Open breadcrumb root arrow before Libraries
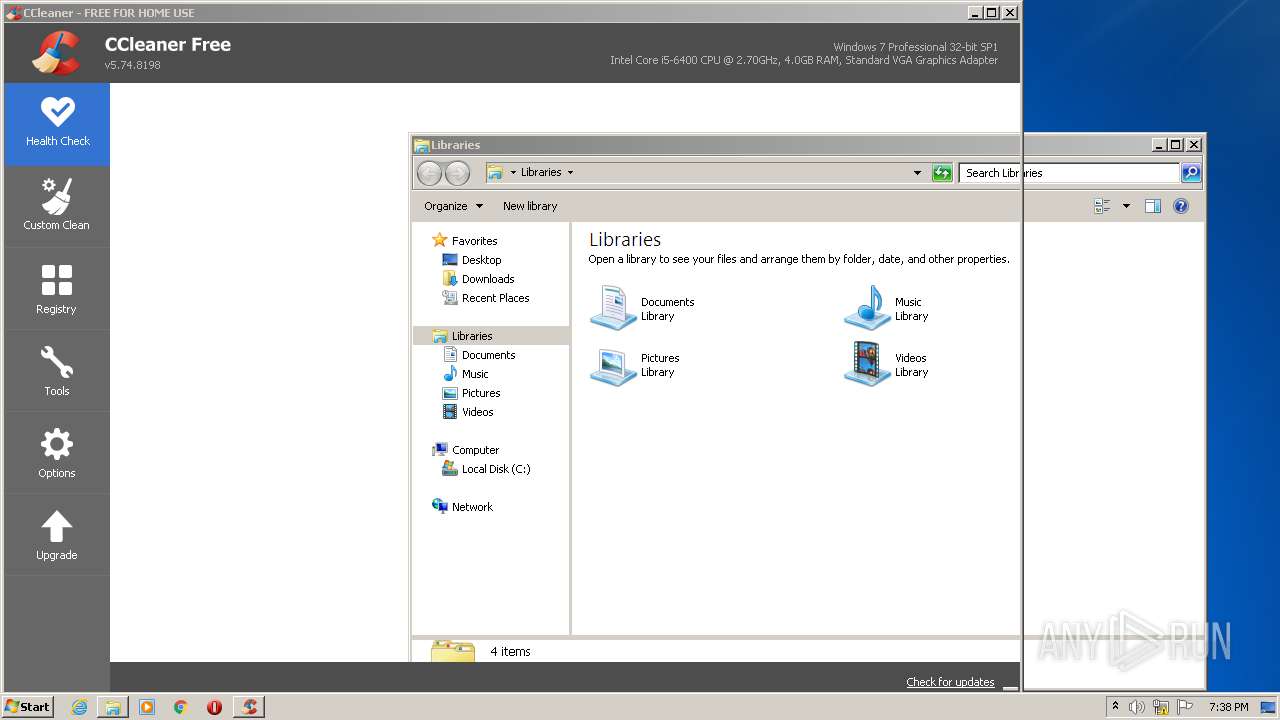The height and width of the screenshot is (720, 1280). (x=513, y=173)
